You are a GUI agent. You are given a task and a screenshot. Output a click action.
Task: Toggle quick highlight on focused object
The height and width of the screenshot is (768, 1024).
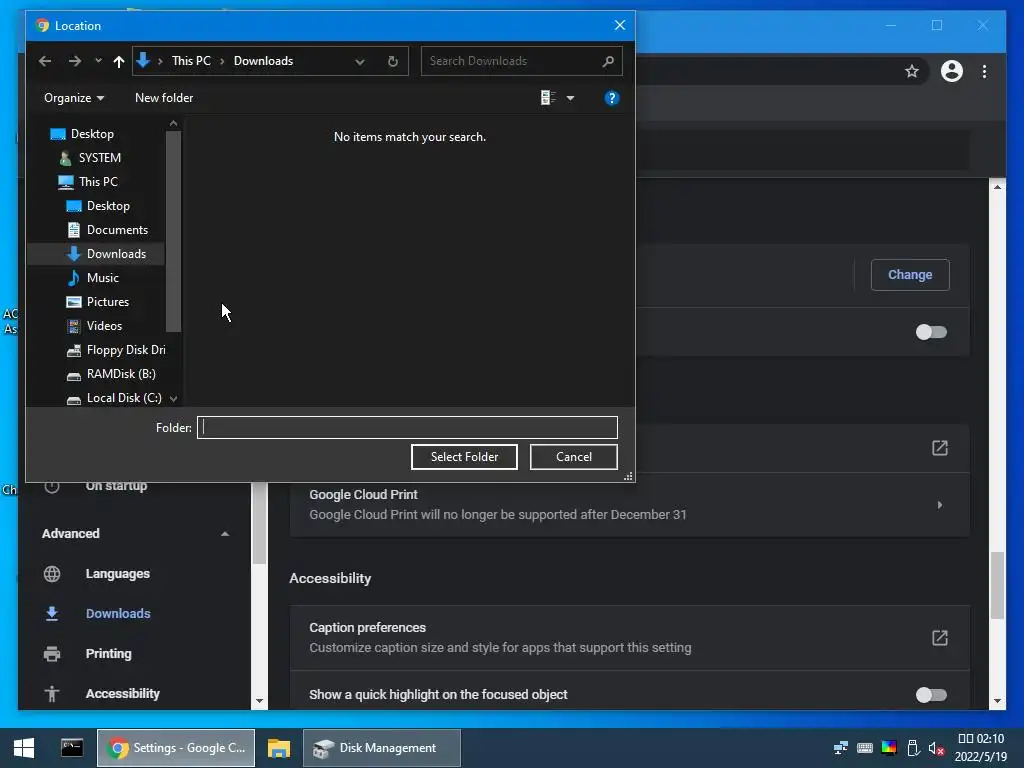[931, 695]
